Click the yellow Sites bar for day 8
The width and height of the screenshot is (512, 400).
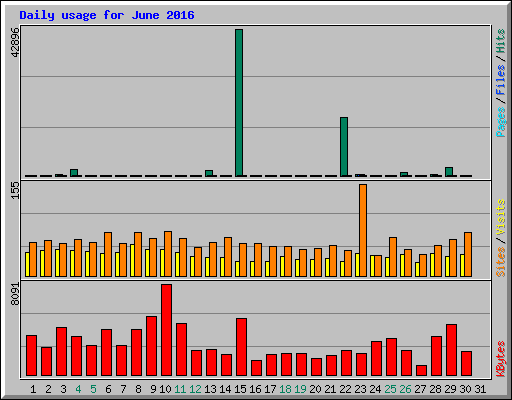[132, 260]
